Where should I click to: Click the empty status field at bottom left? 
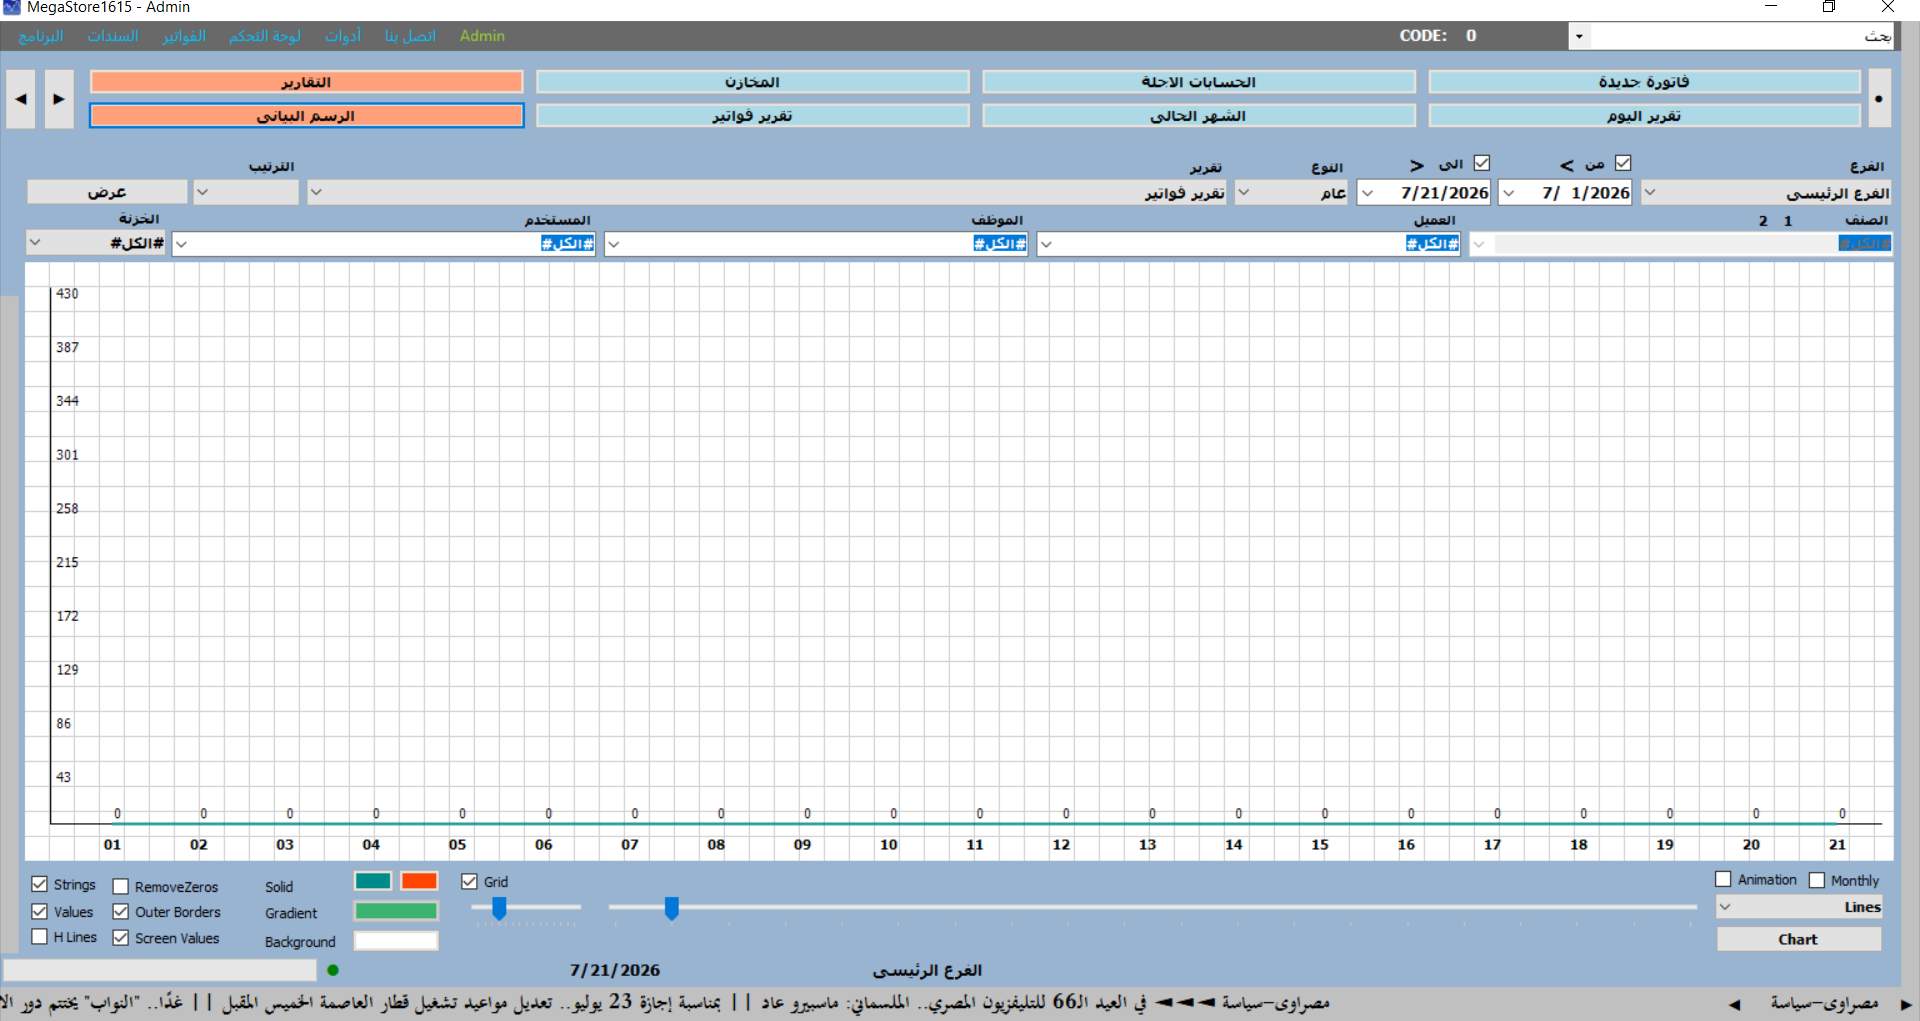tap(160, 970)
